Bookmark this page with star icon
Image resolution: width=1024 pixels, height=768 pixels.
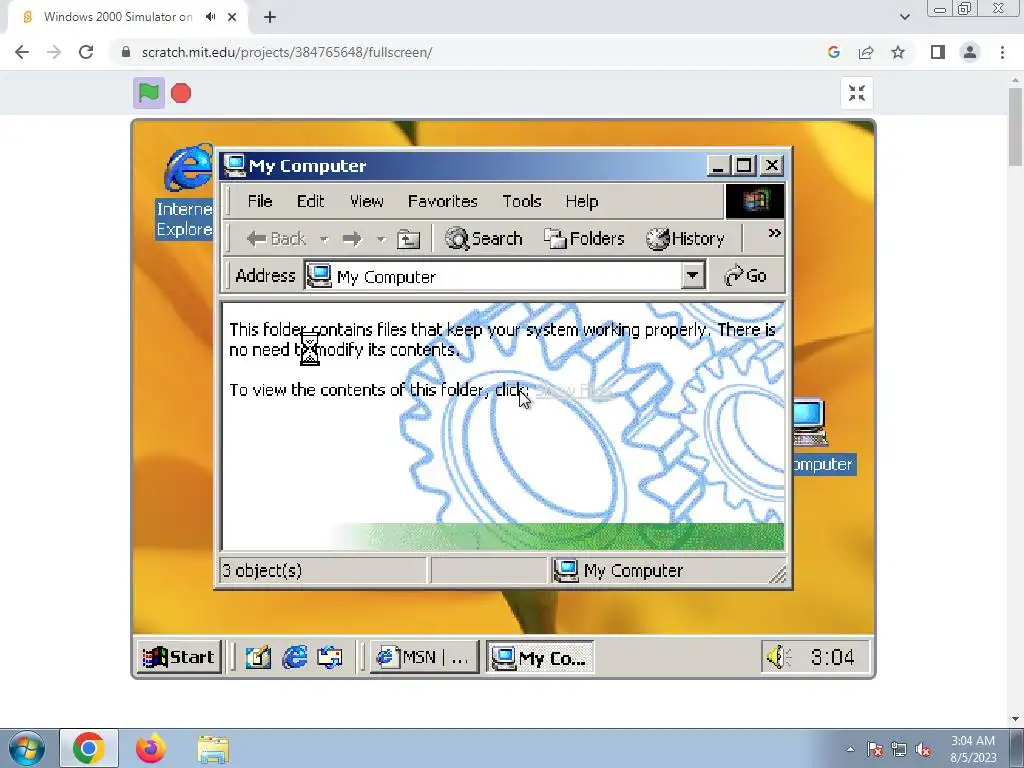tap(898, 52)
